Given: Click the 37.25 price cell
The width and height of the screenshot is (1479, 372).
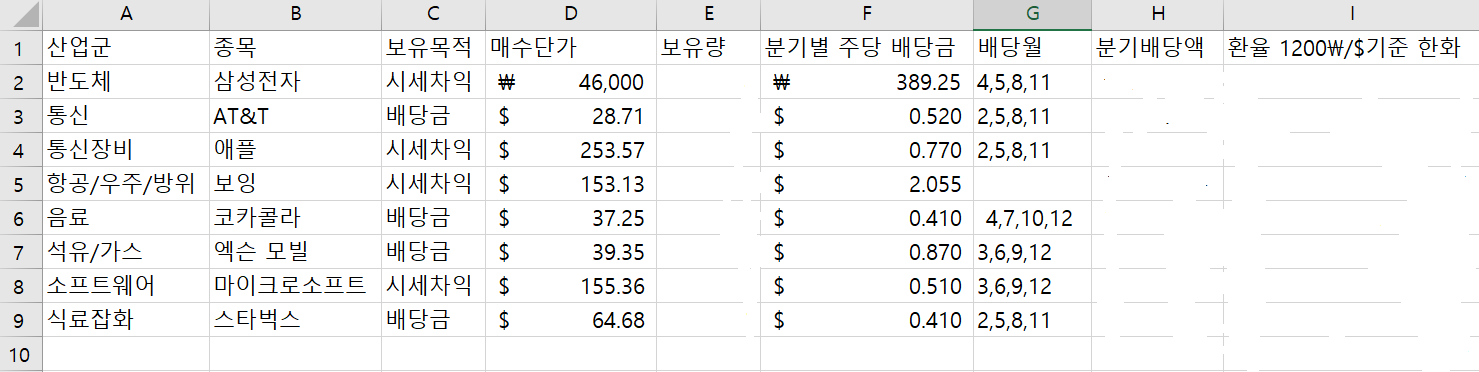Looking at the screenshot, I should (x=571, y=217).
